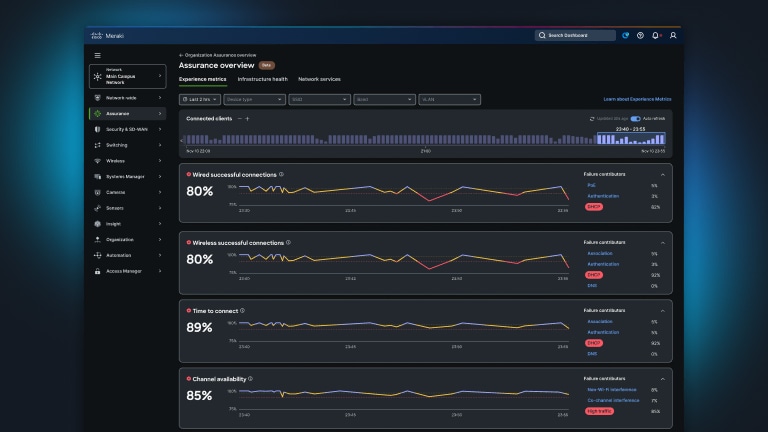This screenshot has height=432, width=768.
Task: Click the Access Manager lock icon
Action: pyautogui.click(x=97, y=271)
